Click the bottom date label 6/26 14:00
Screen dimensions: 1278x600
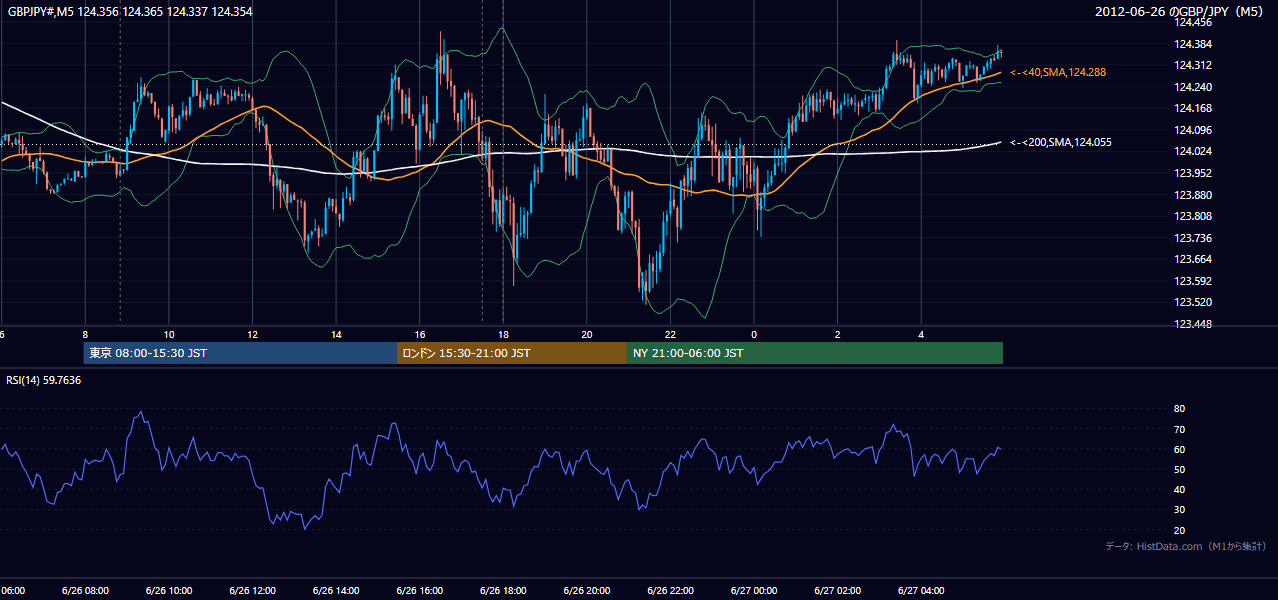[336, 591]
